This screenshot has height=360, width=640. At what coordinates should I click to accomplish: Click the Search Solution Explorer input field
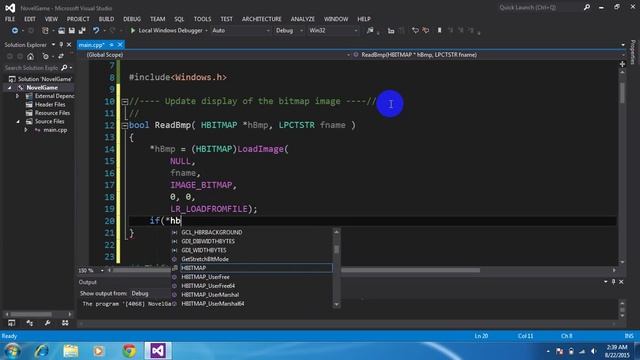[x=32, y=68]
